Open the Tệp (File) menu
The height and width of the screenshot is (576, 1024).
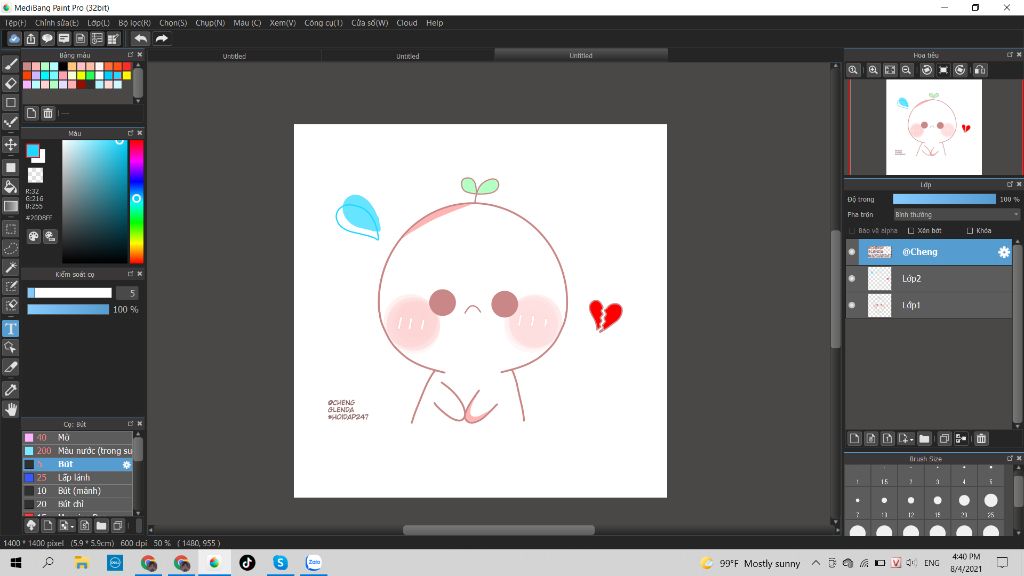[x=16, y=23]
